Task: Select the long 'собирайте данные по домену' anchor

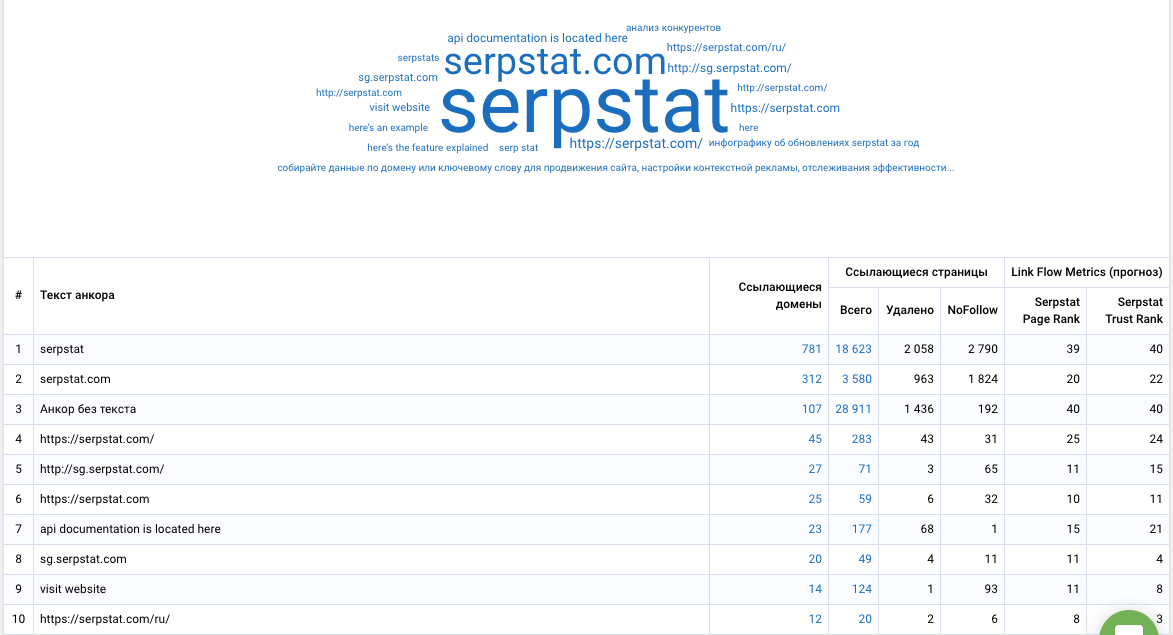Action: tap(616, 168)
